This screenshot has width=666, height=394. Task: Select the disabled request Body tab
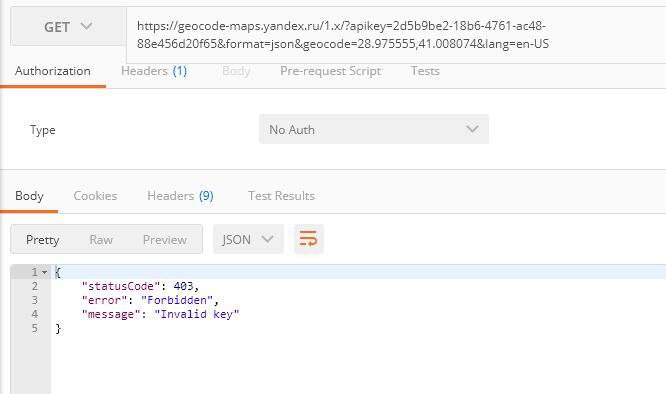[x=236, y=71]
